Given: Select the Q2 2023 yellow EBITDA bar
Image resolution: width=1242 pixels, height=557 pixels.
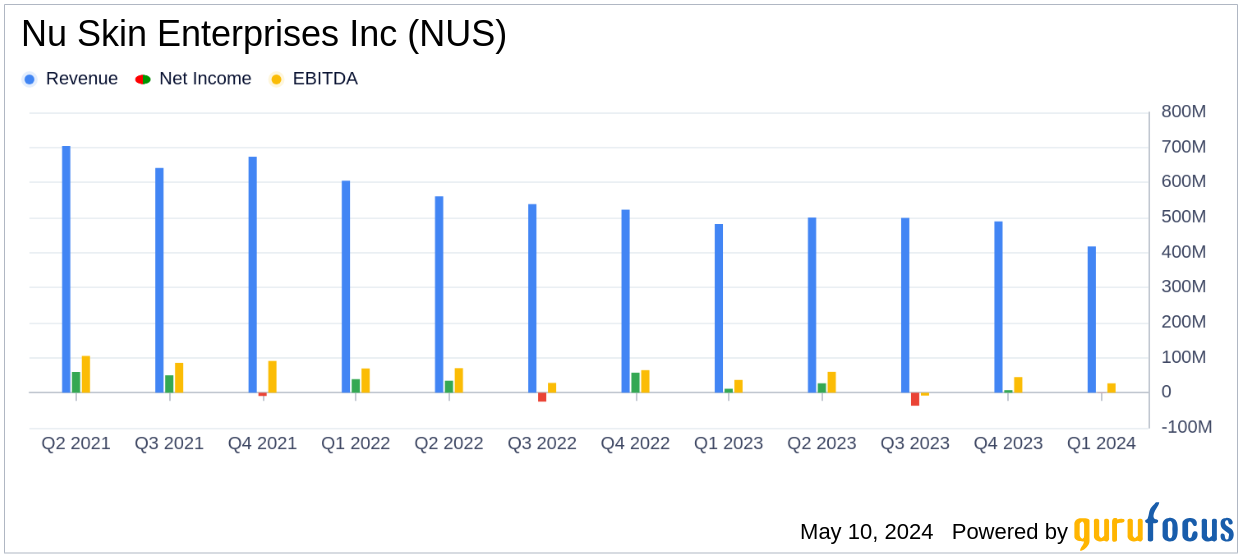Looking at the screenshot, I should 831,382.
